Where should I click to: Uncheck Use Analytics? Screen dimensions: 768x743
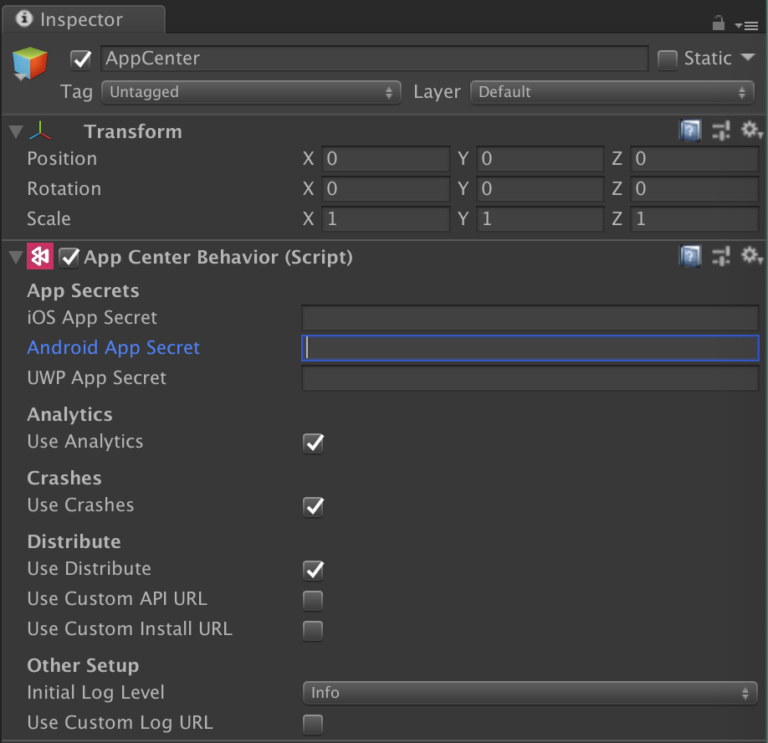[313, 443]
